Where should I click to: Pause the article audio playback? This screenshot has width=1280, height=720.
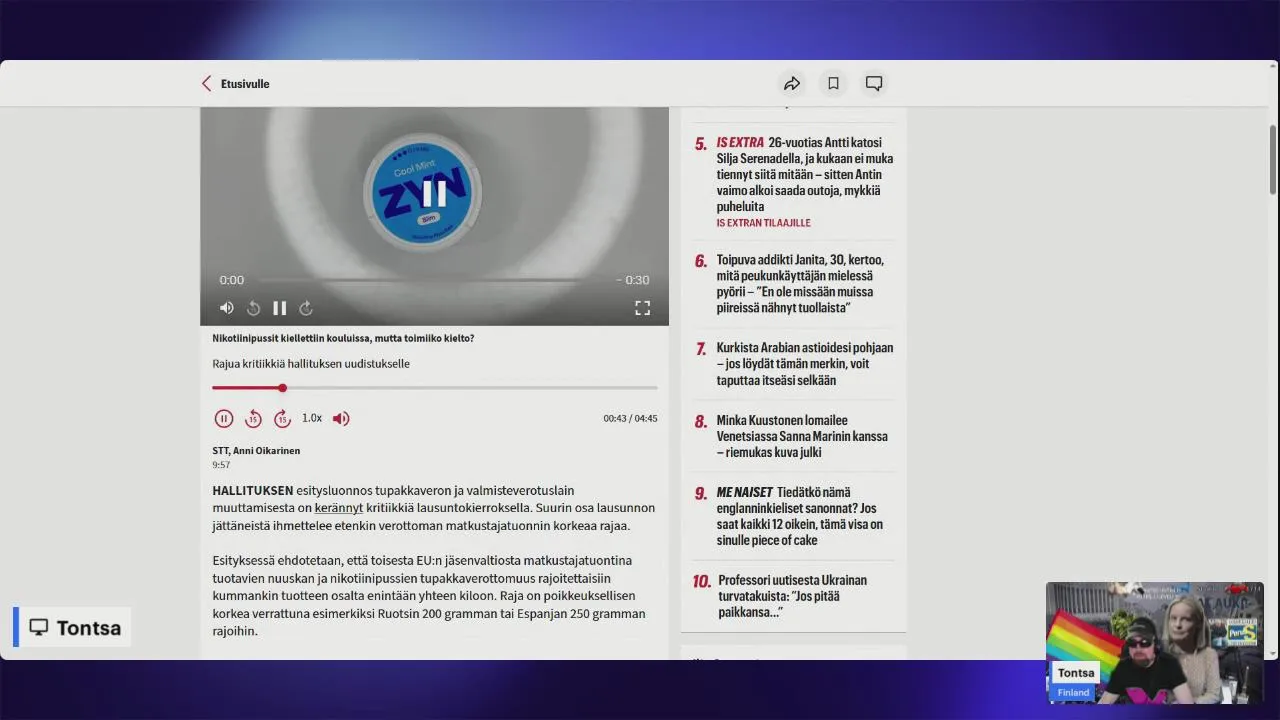224,418
